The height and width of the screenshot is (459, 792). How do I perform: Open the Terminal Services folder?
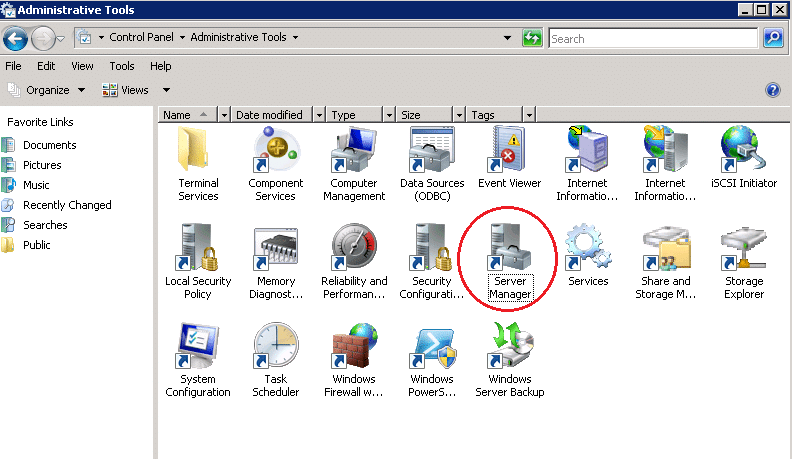click(x=197, y=164)
